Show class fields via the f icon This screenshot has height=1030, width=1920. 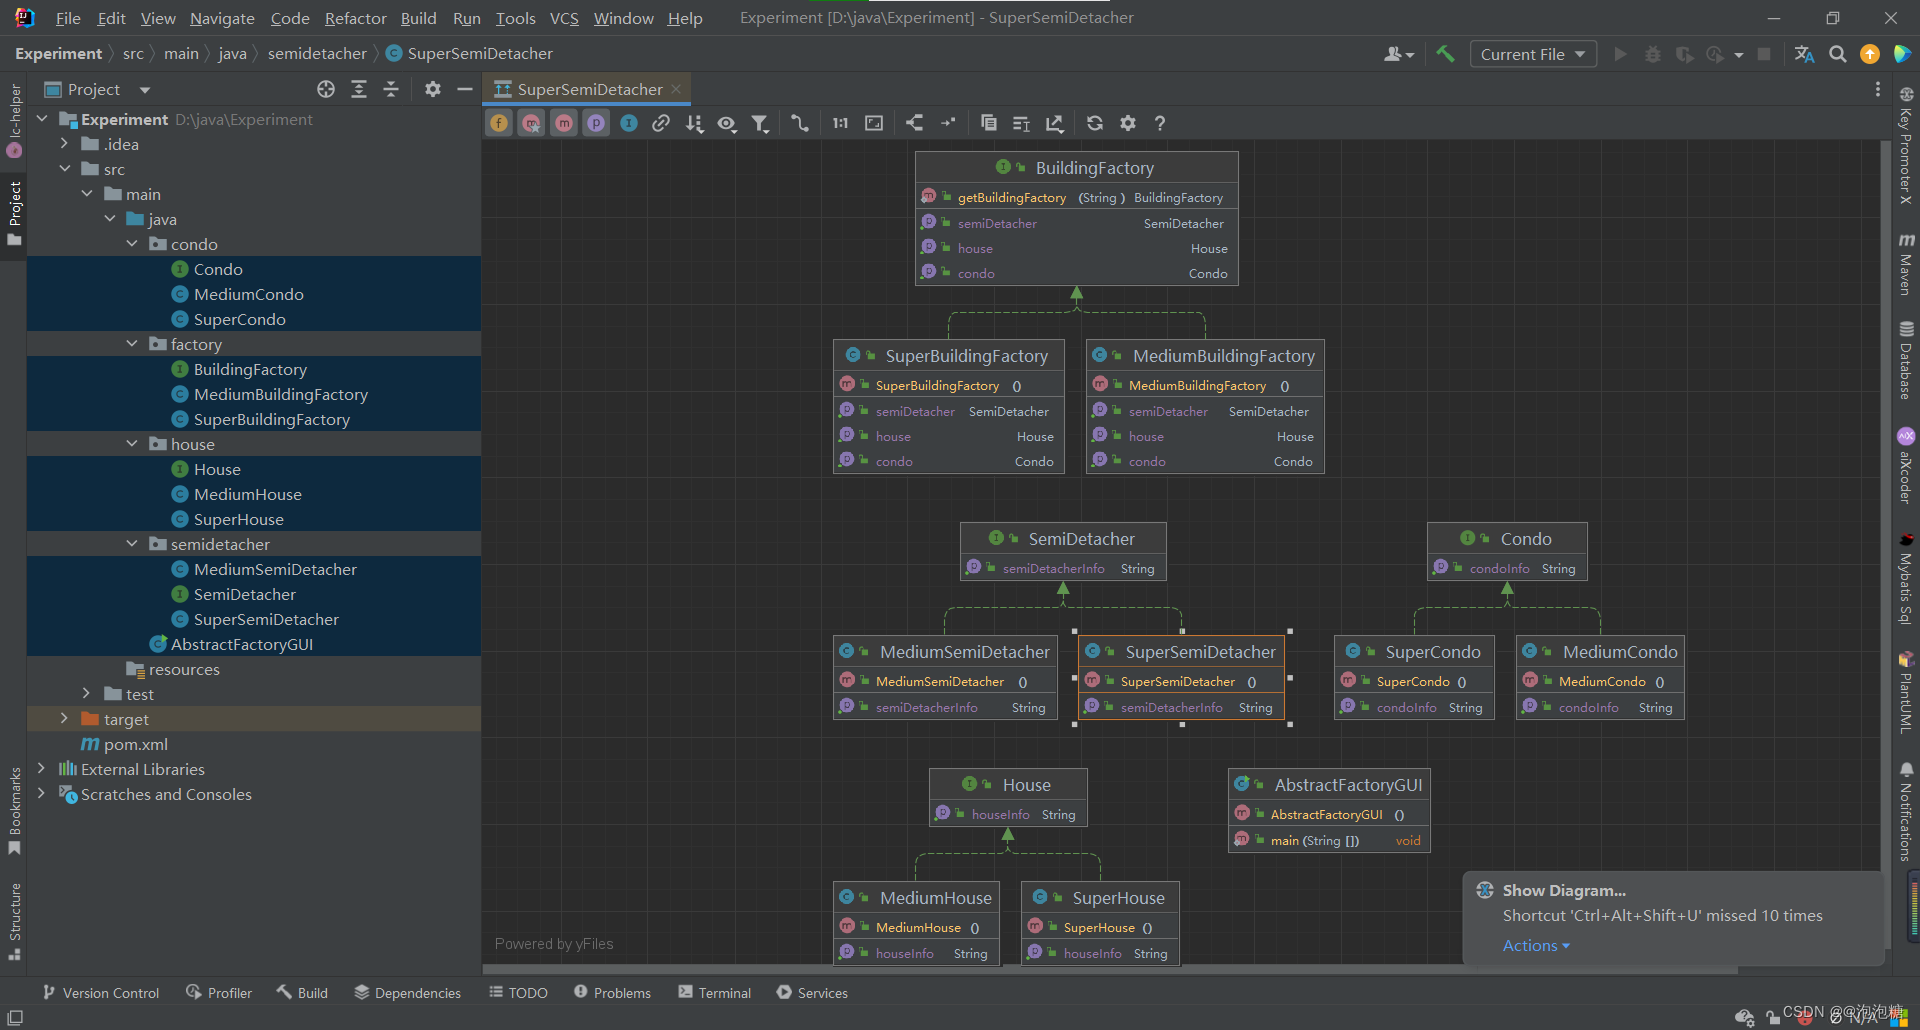coord(499,122)
